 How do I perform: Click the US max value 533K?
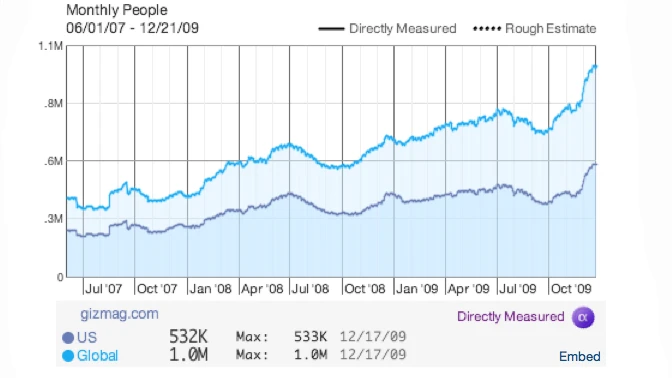click(310, 336)
